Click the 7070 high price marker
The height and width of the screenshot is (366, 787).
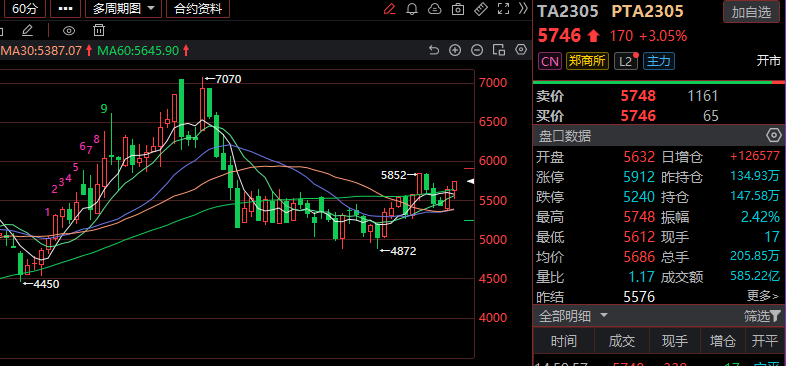[x=222, y=79]
